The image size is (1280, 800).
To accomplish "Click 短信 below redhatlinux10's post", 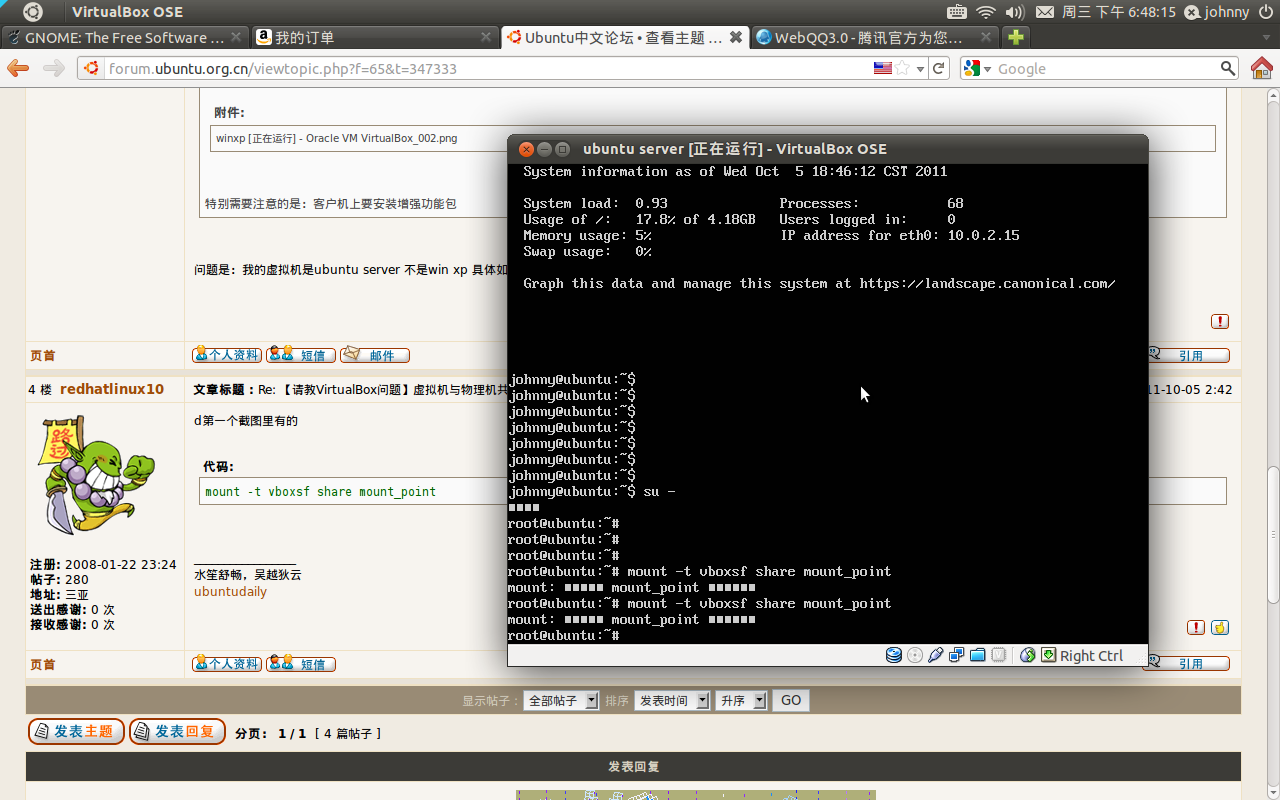I will (x=301, y=664).
